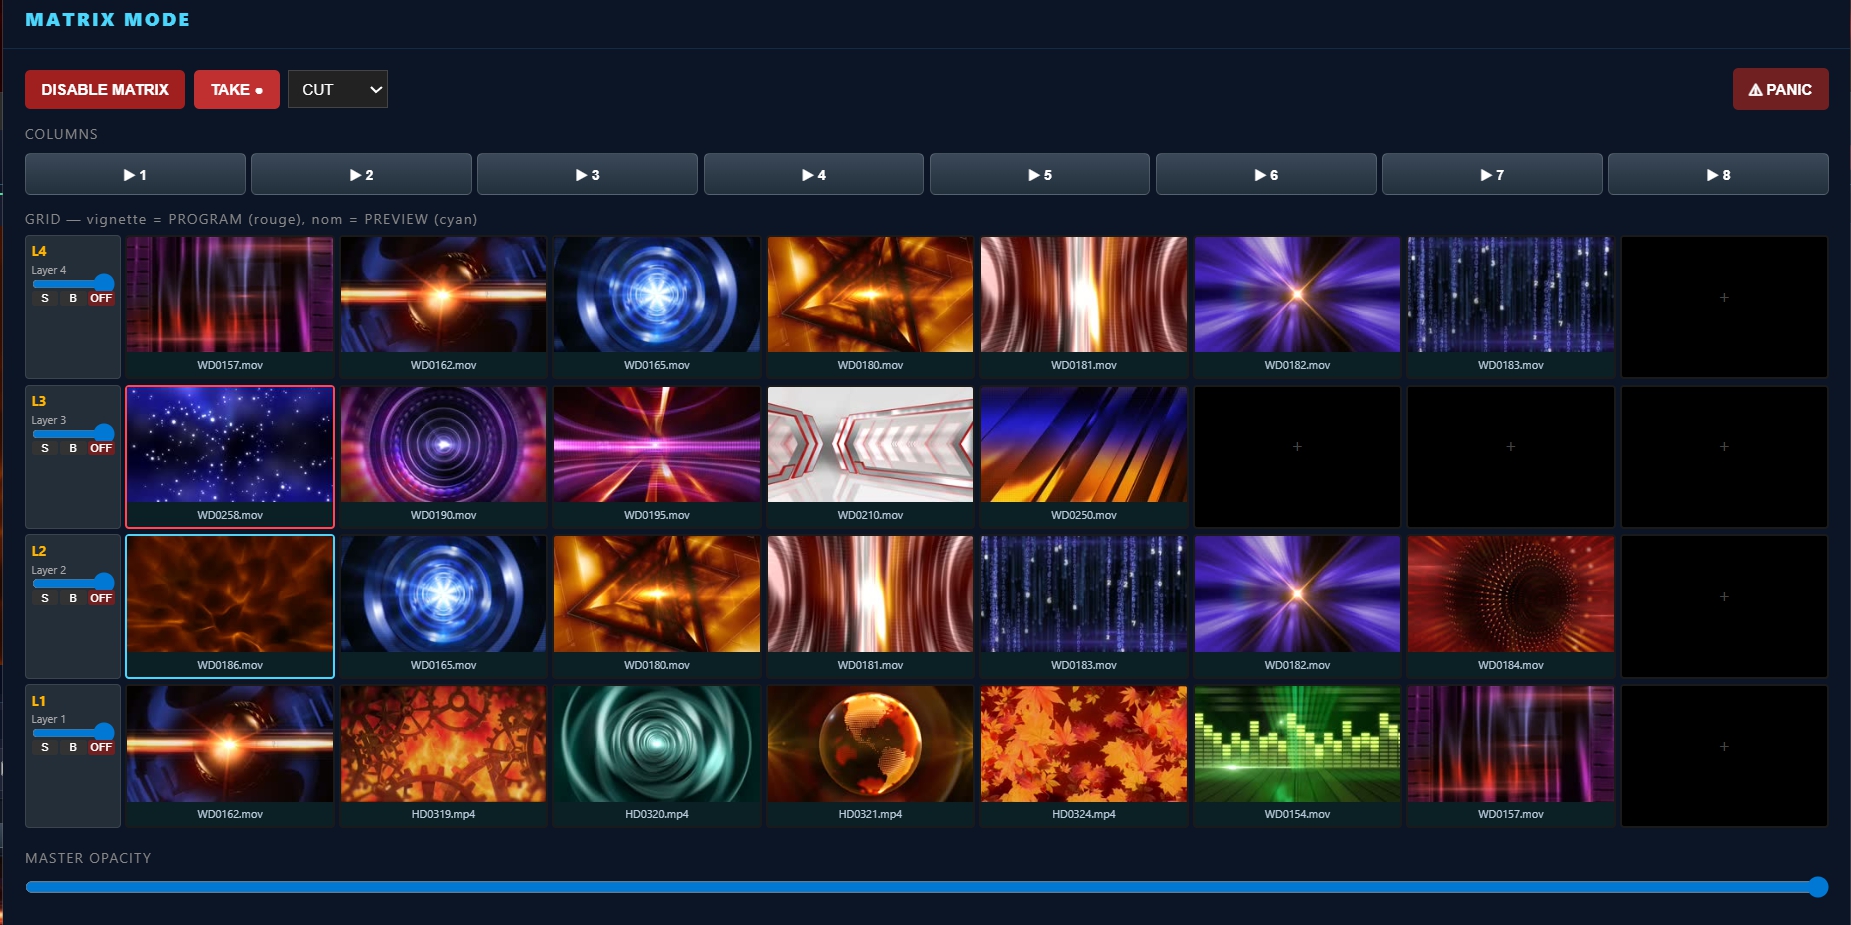Select WD0182.mov clip in Layer 2
The height and width of the screenshot is (925, 1851).
point(1297,606)
